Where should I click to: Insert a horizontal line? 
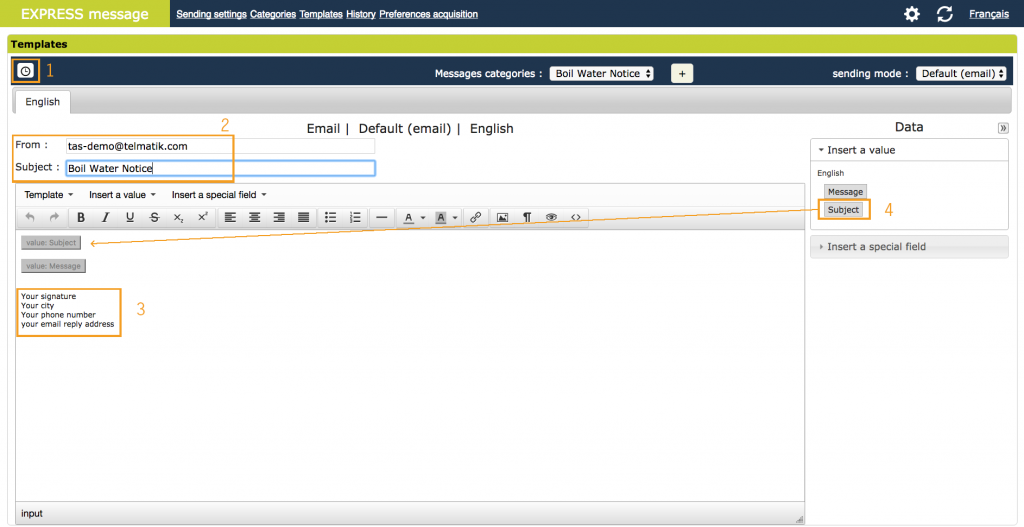coord(382,217)
